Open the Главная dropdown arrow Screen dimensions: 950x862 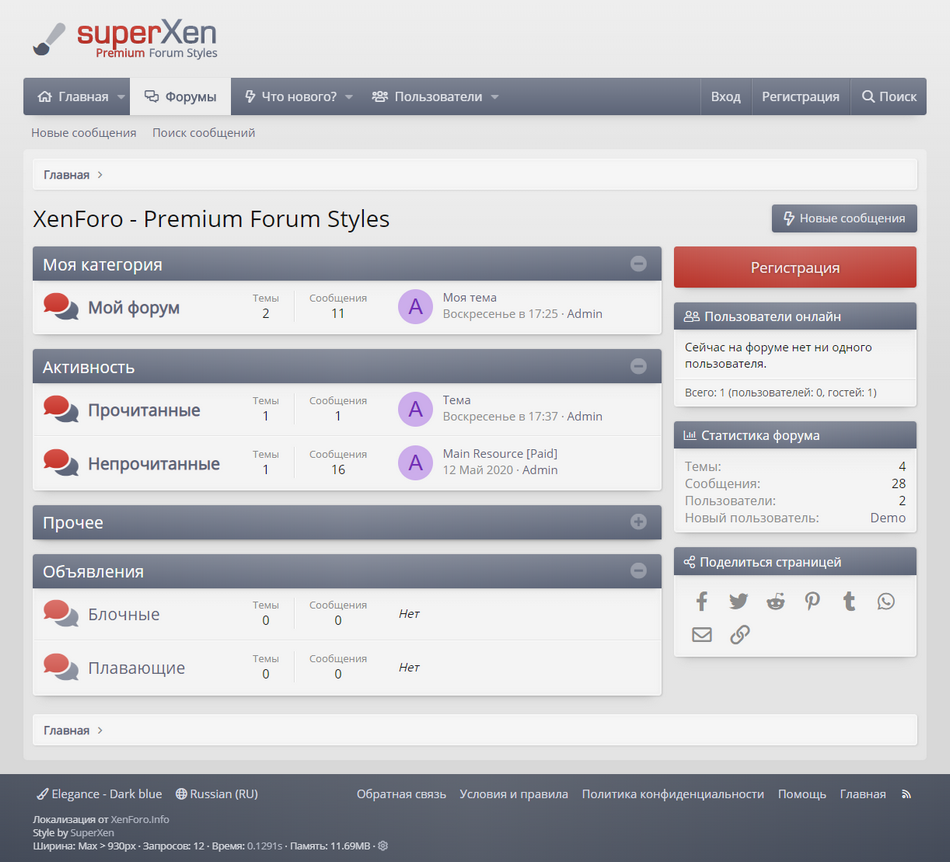tap(121, 97)
